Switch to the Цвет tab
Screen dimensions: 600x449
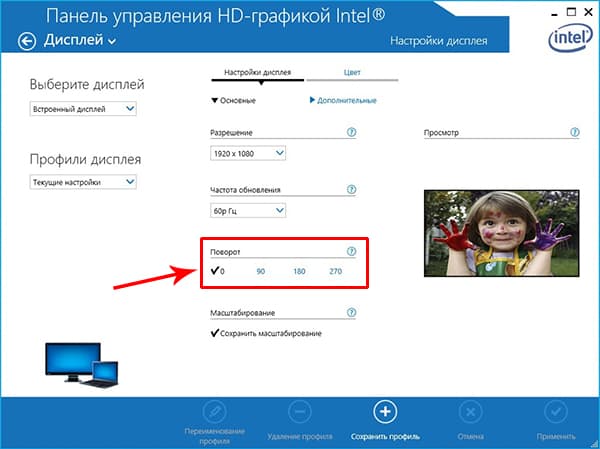coord(352,72)
